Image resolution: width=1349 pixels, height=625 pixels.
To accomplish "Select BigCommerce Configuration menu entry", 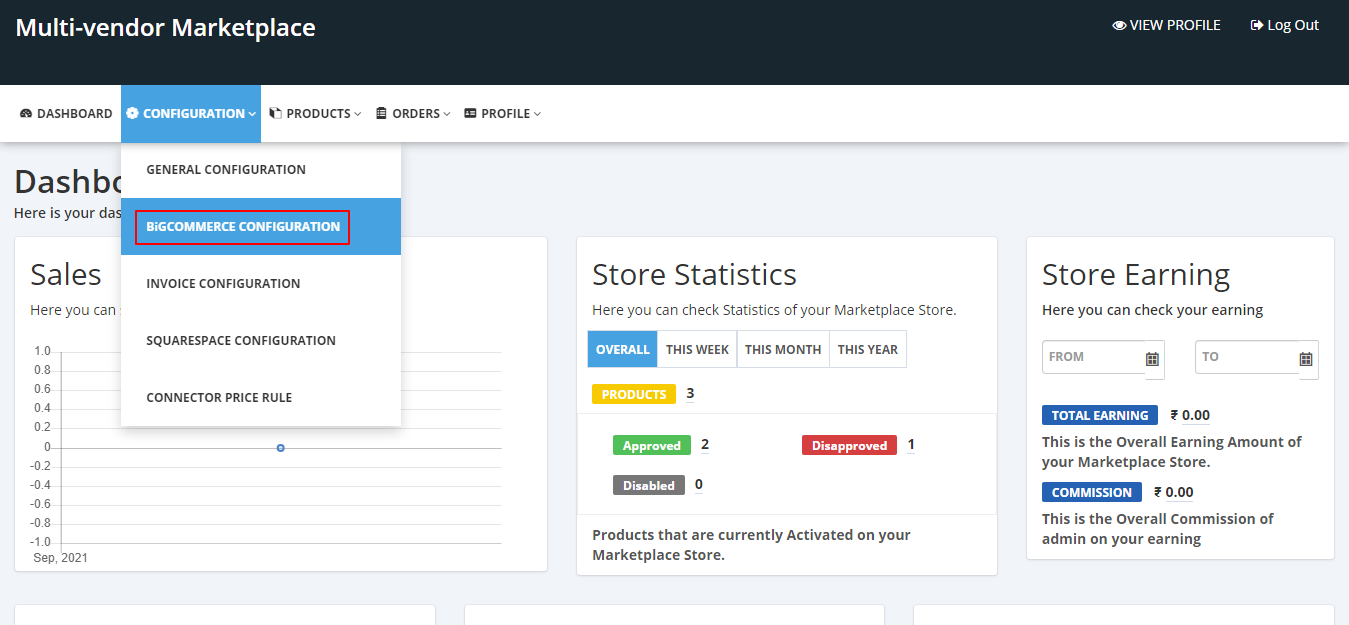I will (261, 226).
